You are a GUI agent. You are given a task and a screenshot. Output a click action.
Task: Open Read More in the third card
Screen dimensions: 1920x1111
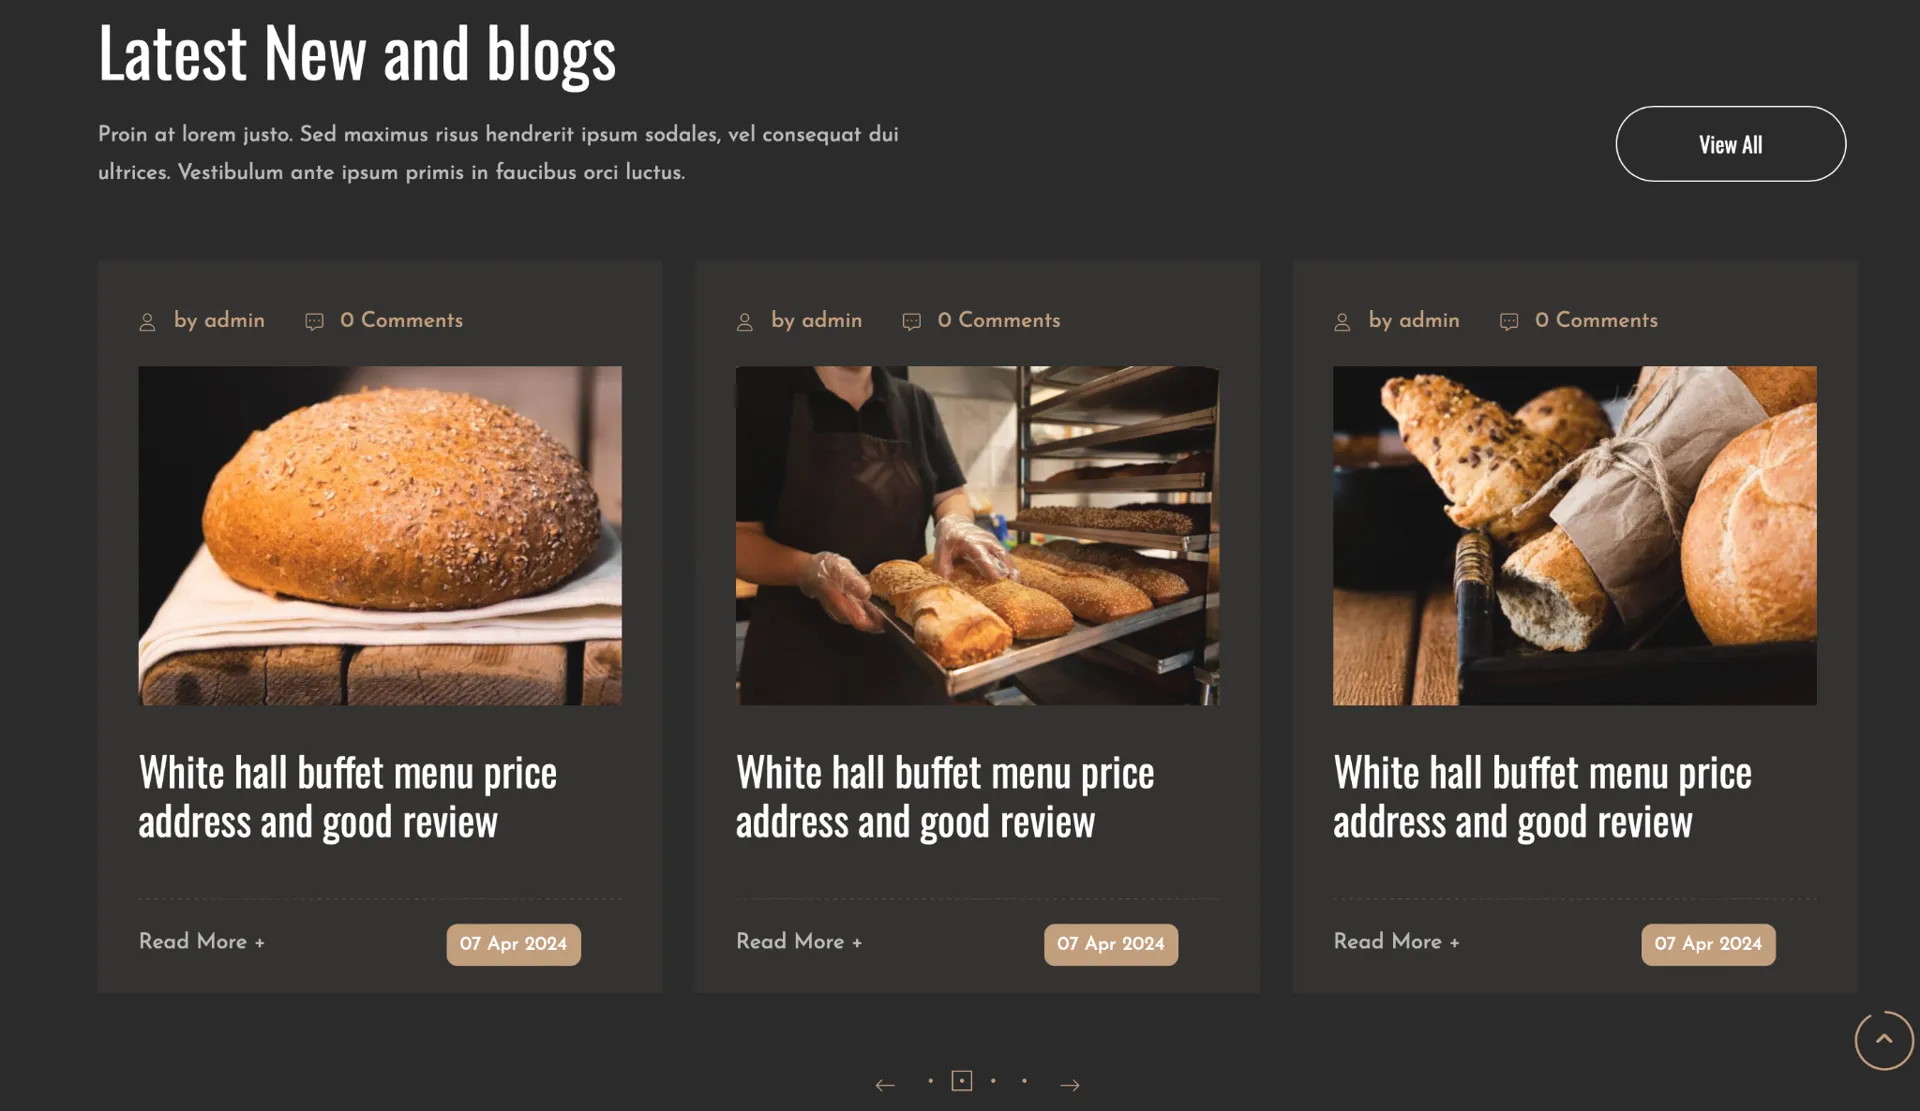click(x=1396, y=942)
